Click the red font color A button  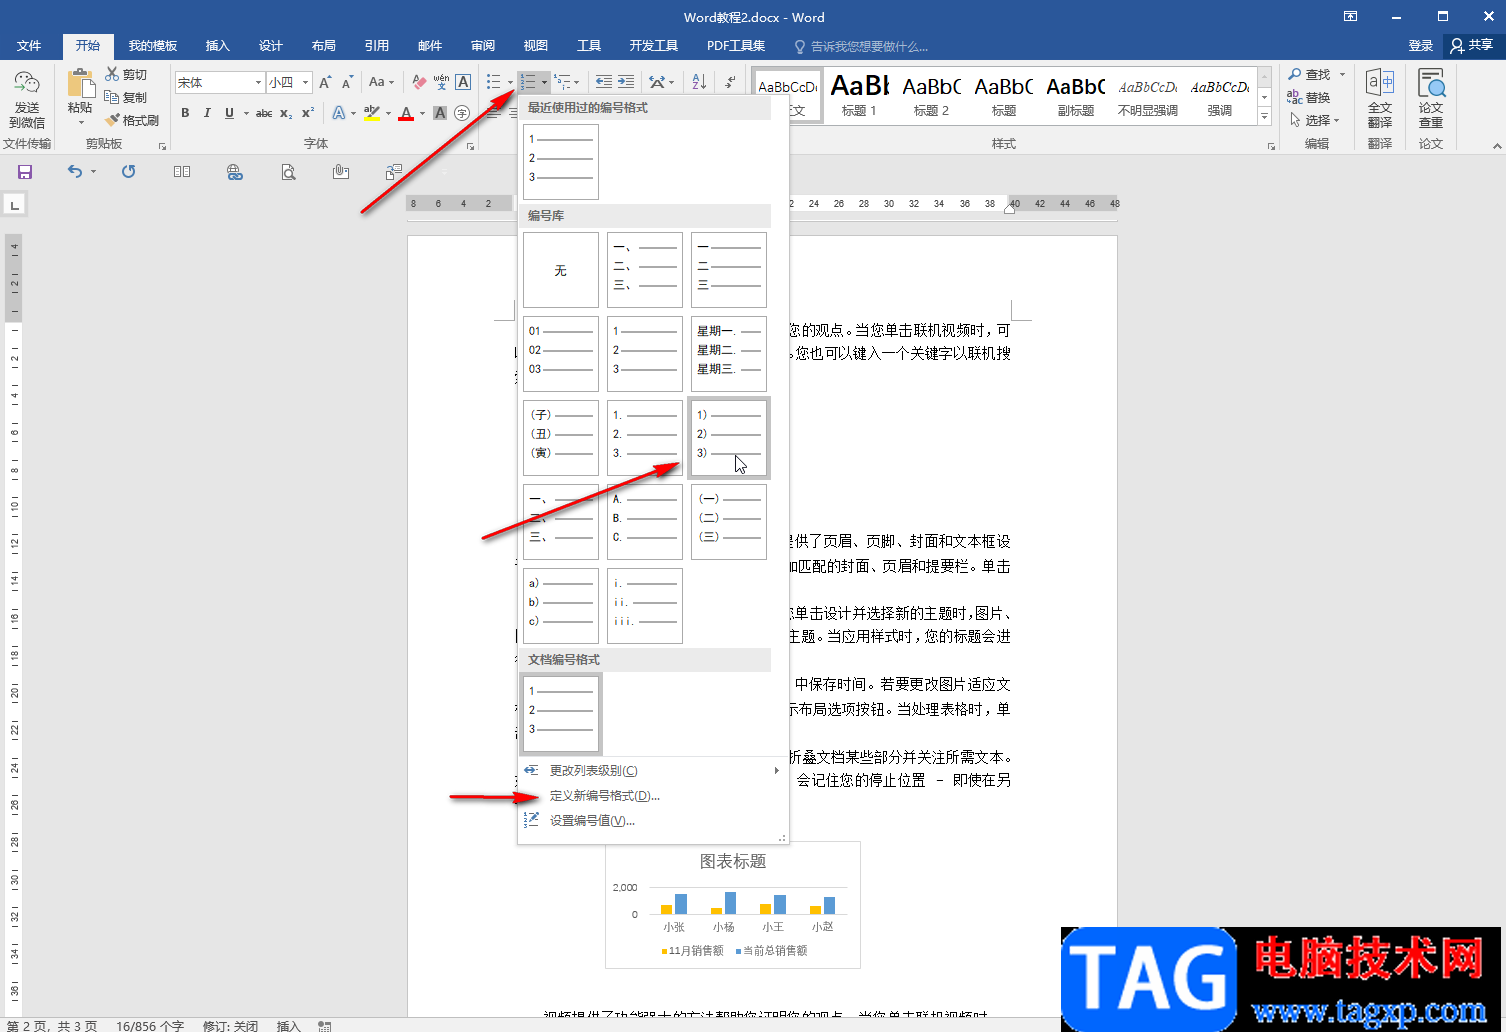point(406,113)
